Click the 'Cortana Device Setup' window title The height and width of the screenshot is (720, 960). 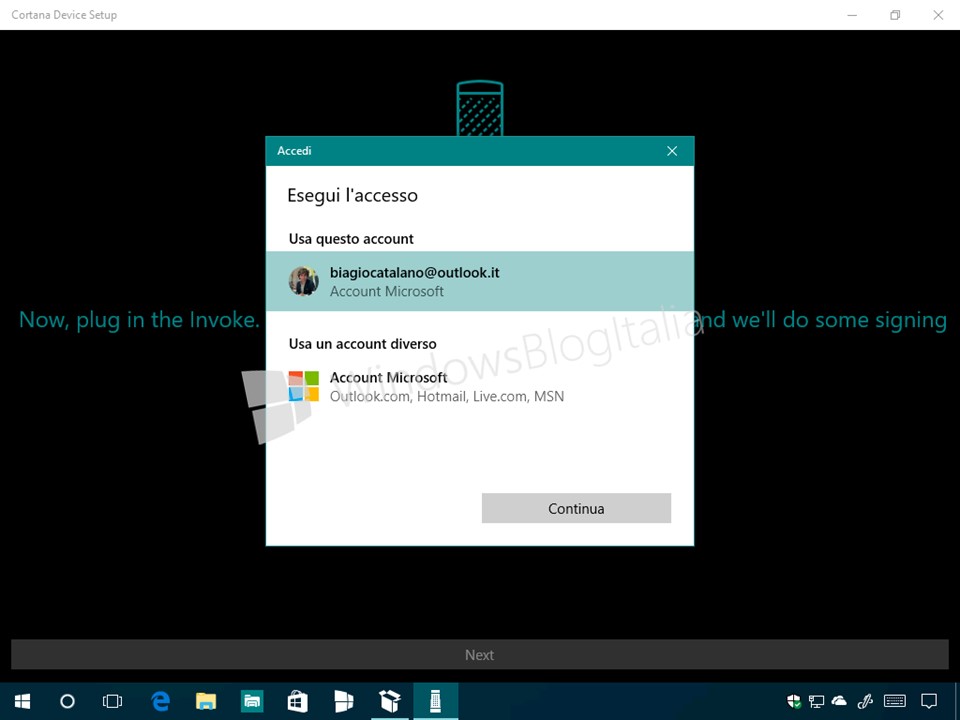pos(64,15)
